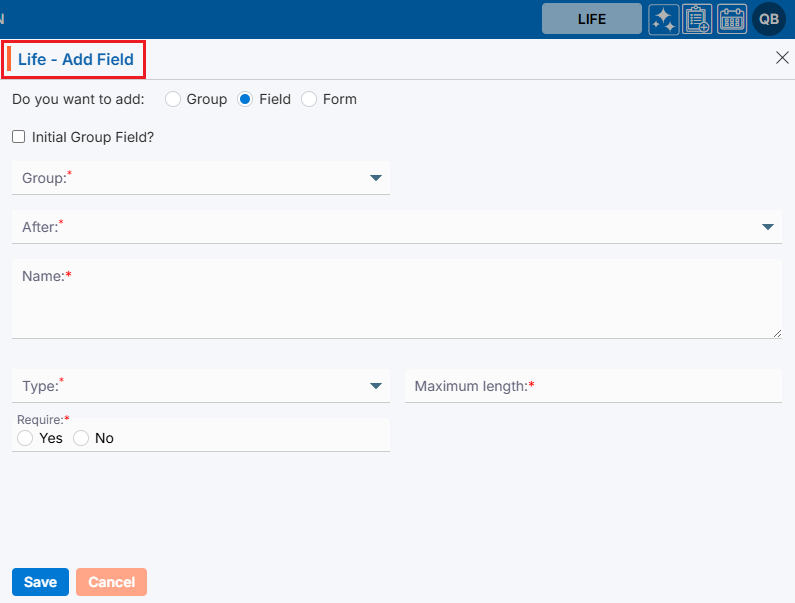
Task: Click the sparkle AI assistant icon
Action: (663, 19)
